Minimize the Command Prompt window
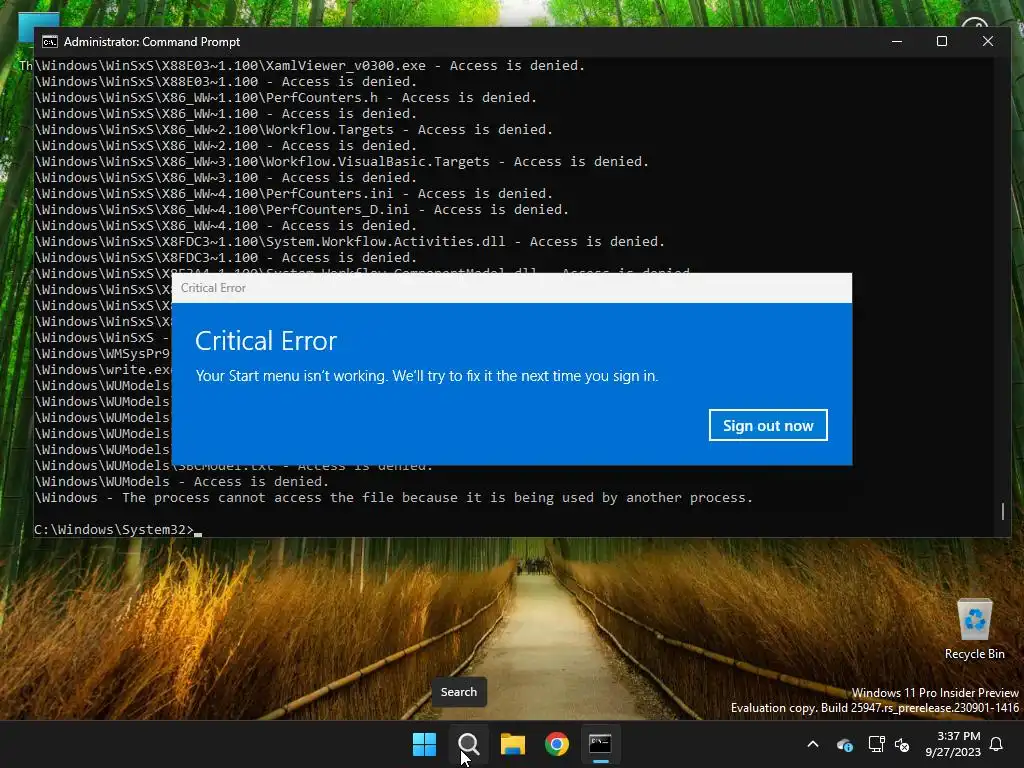 (897, 41)
